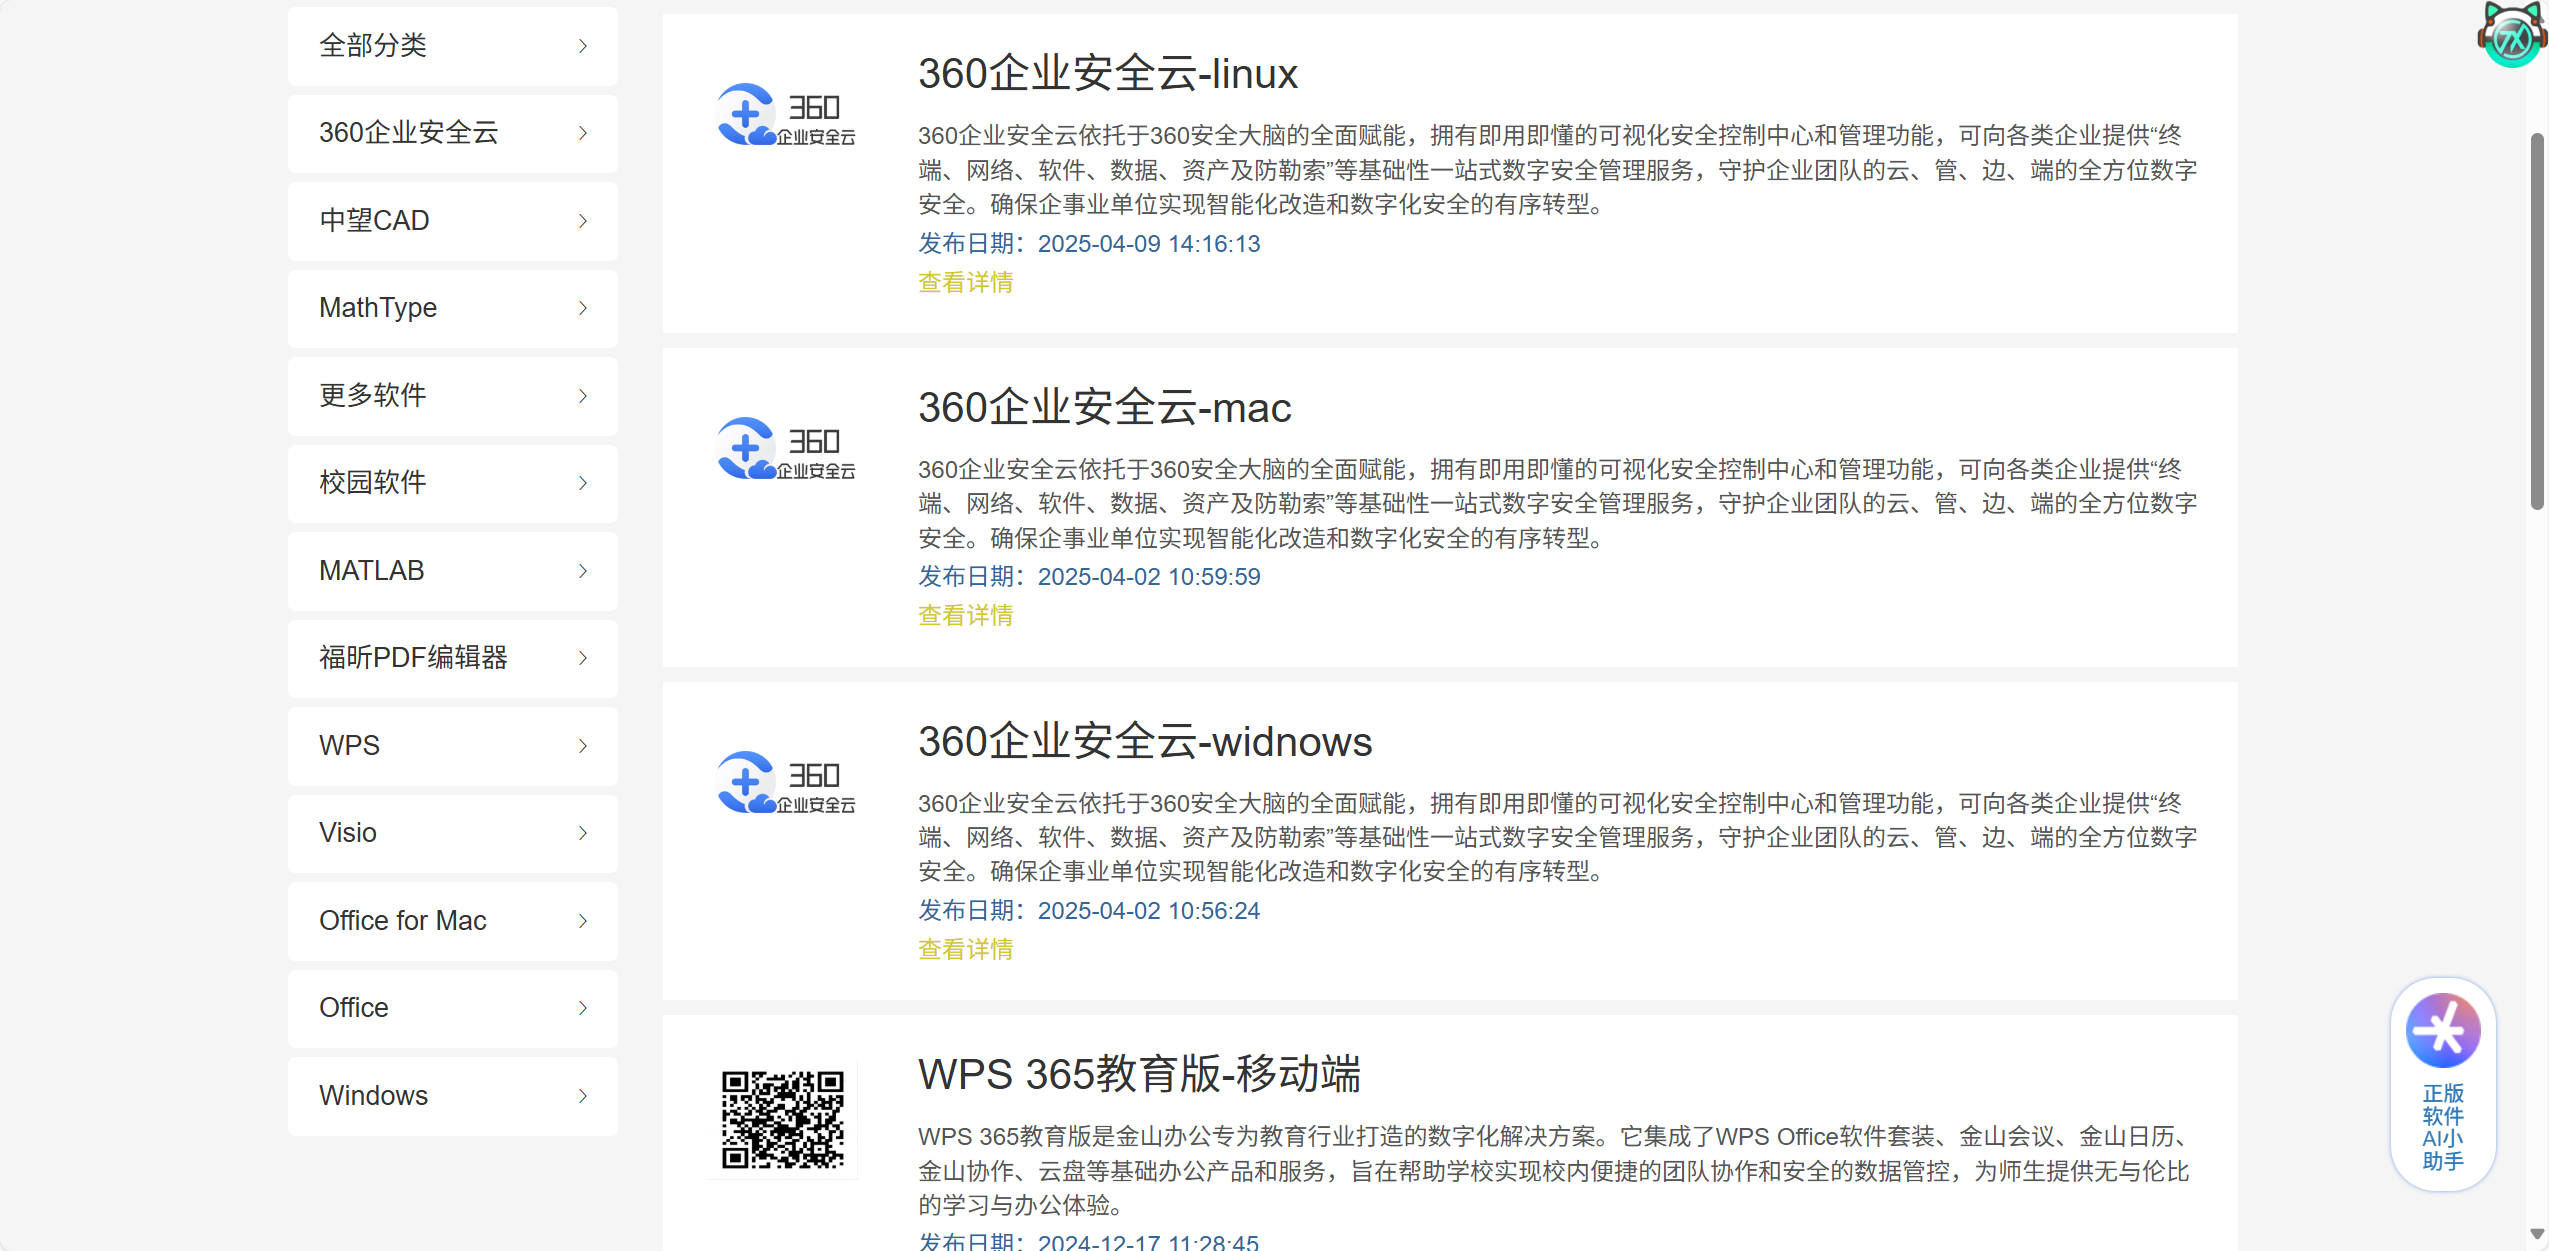Viewport: 2549px width, 1251px height.
Task: Click the page vertical scrollbar thumb
Action: click(2537, 321)
